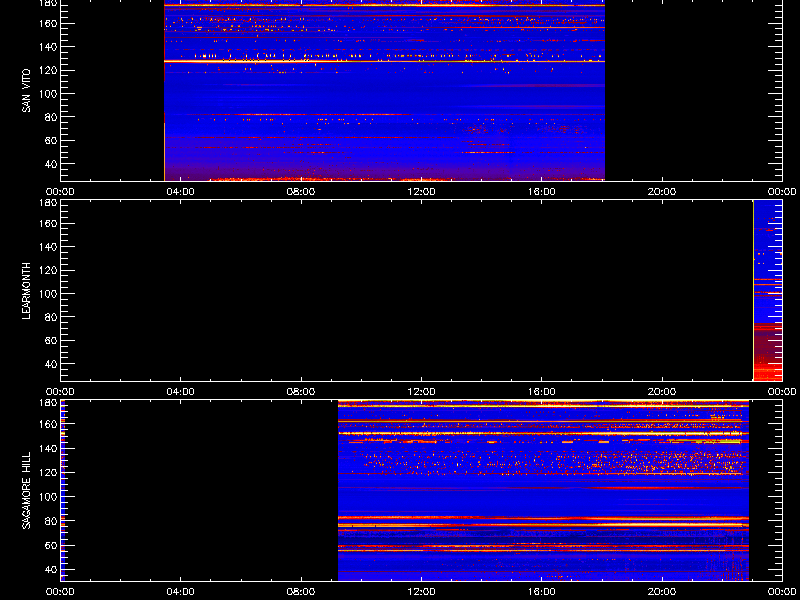Screen dimensions: 800x600
Task: Click 16:00 time label below Learmonth panel
Action: (542, 392)
